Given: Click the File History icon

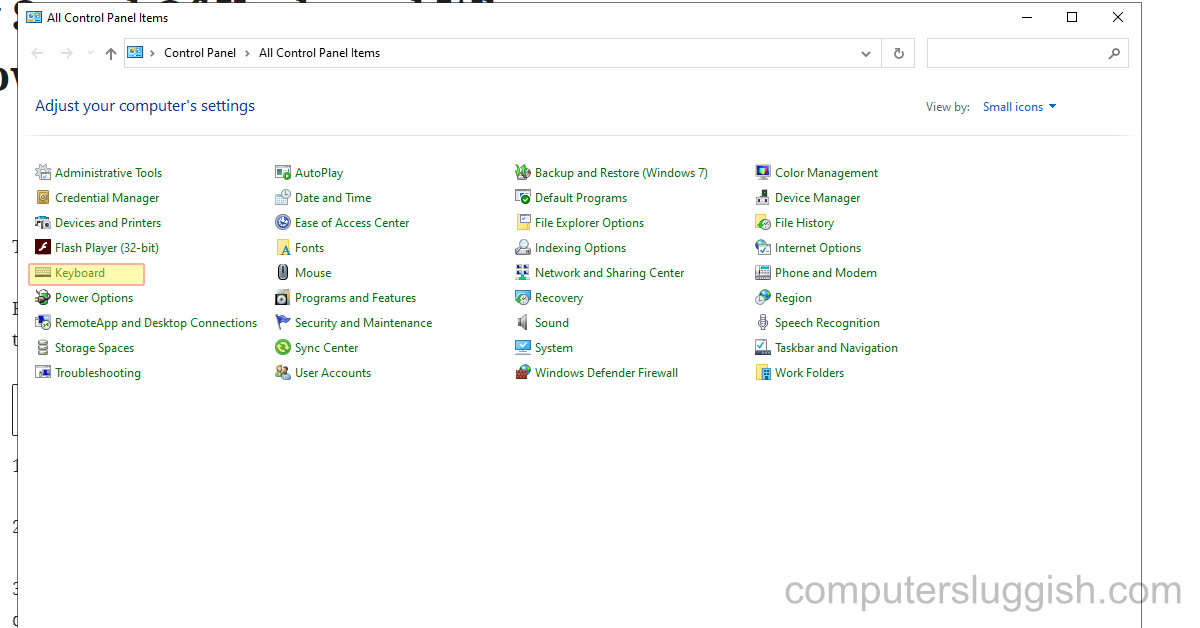Looking at the screenshot, I should [x=763, y=223].
